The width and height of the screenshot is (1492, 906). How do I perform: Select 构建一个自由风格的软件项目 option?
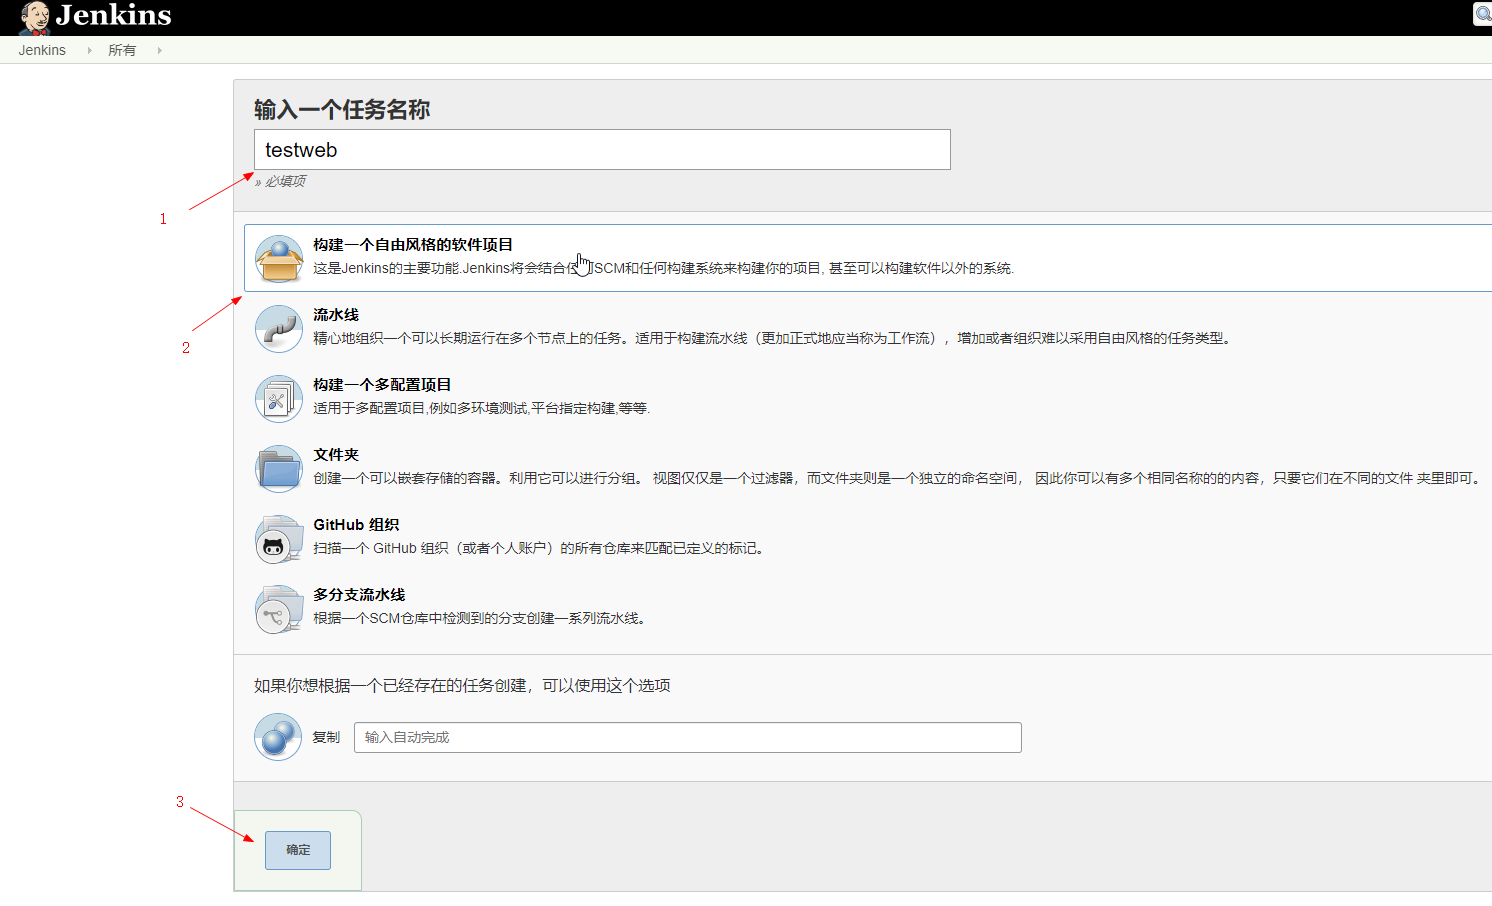tap(412, 243)
